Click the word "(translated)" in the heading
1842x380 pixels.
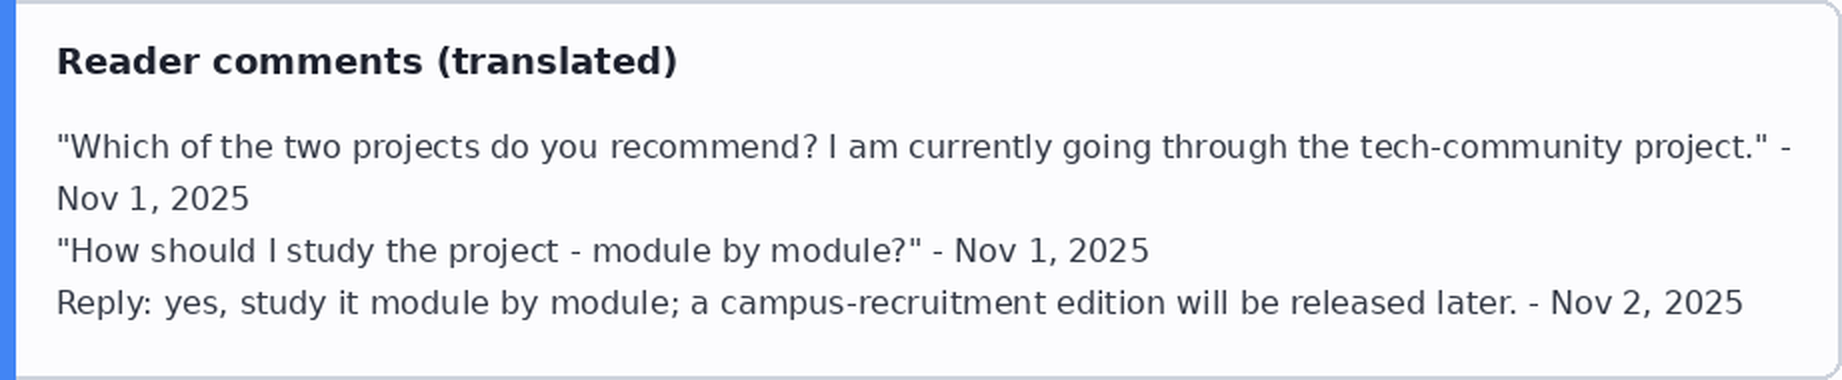pos(557,62)
